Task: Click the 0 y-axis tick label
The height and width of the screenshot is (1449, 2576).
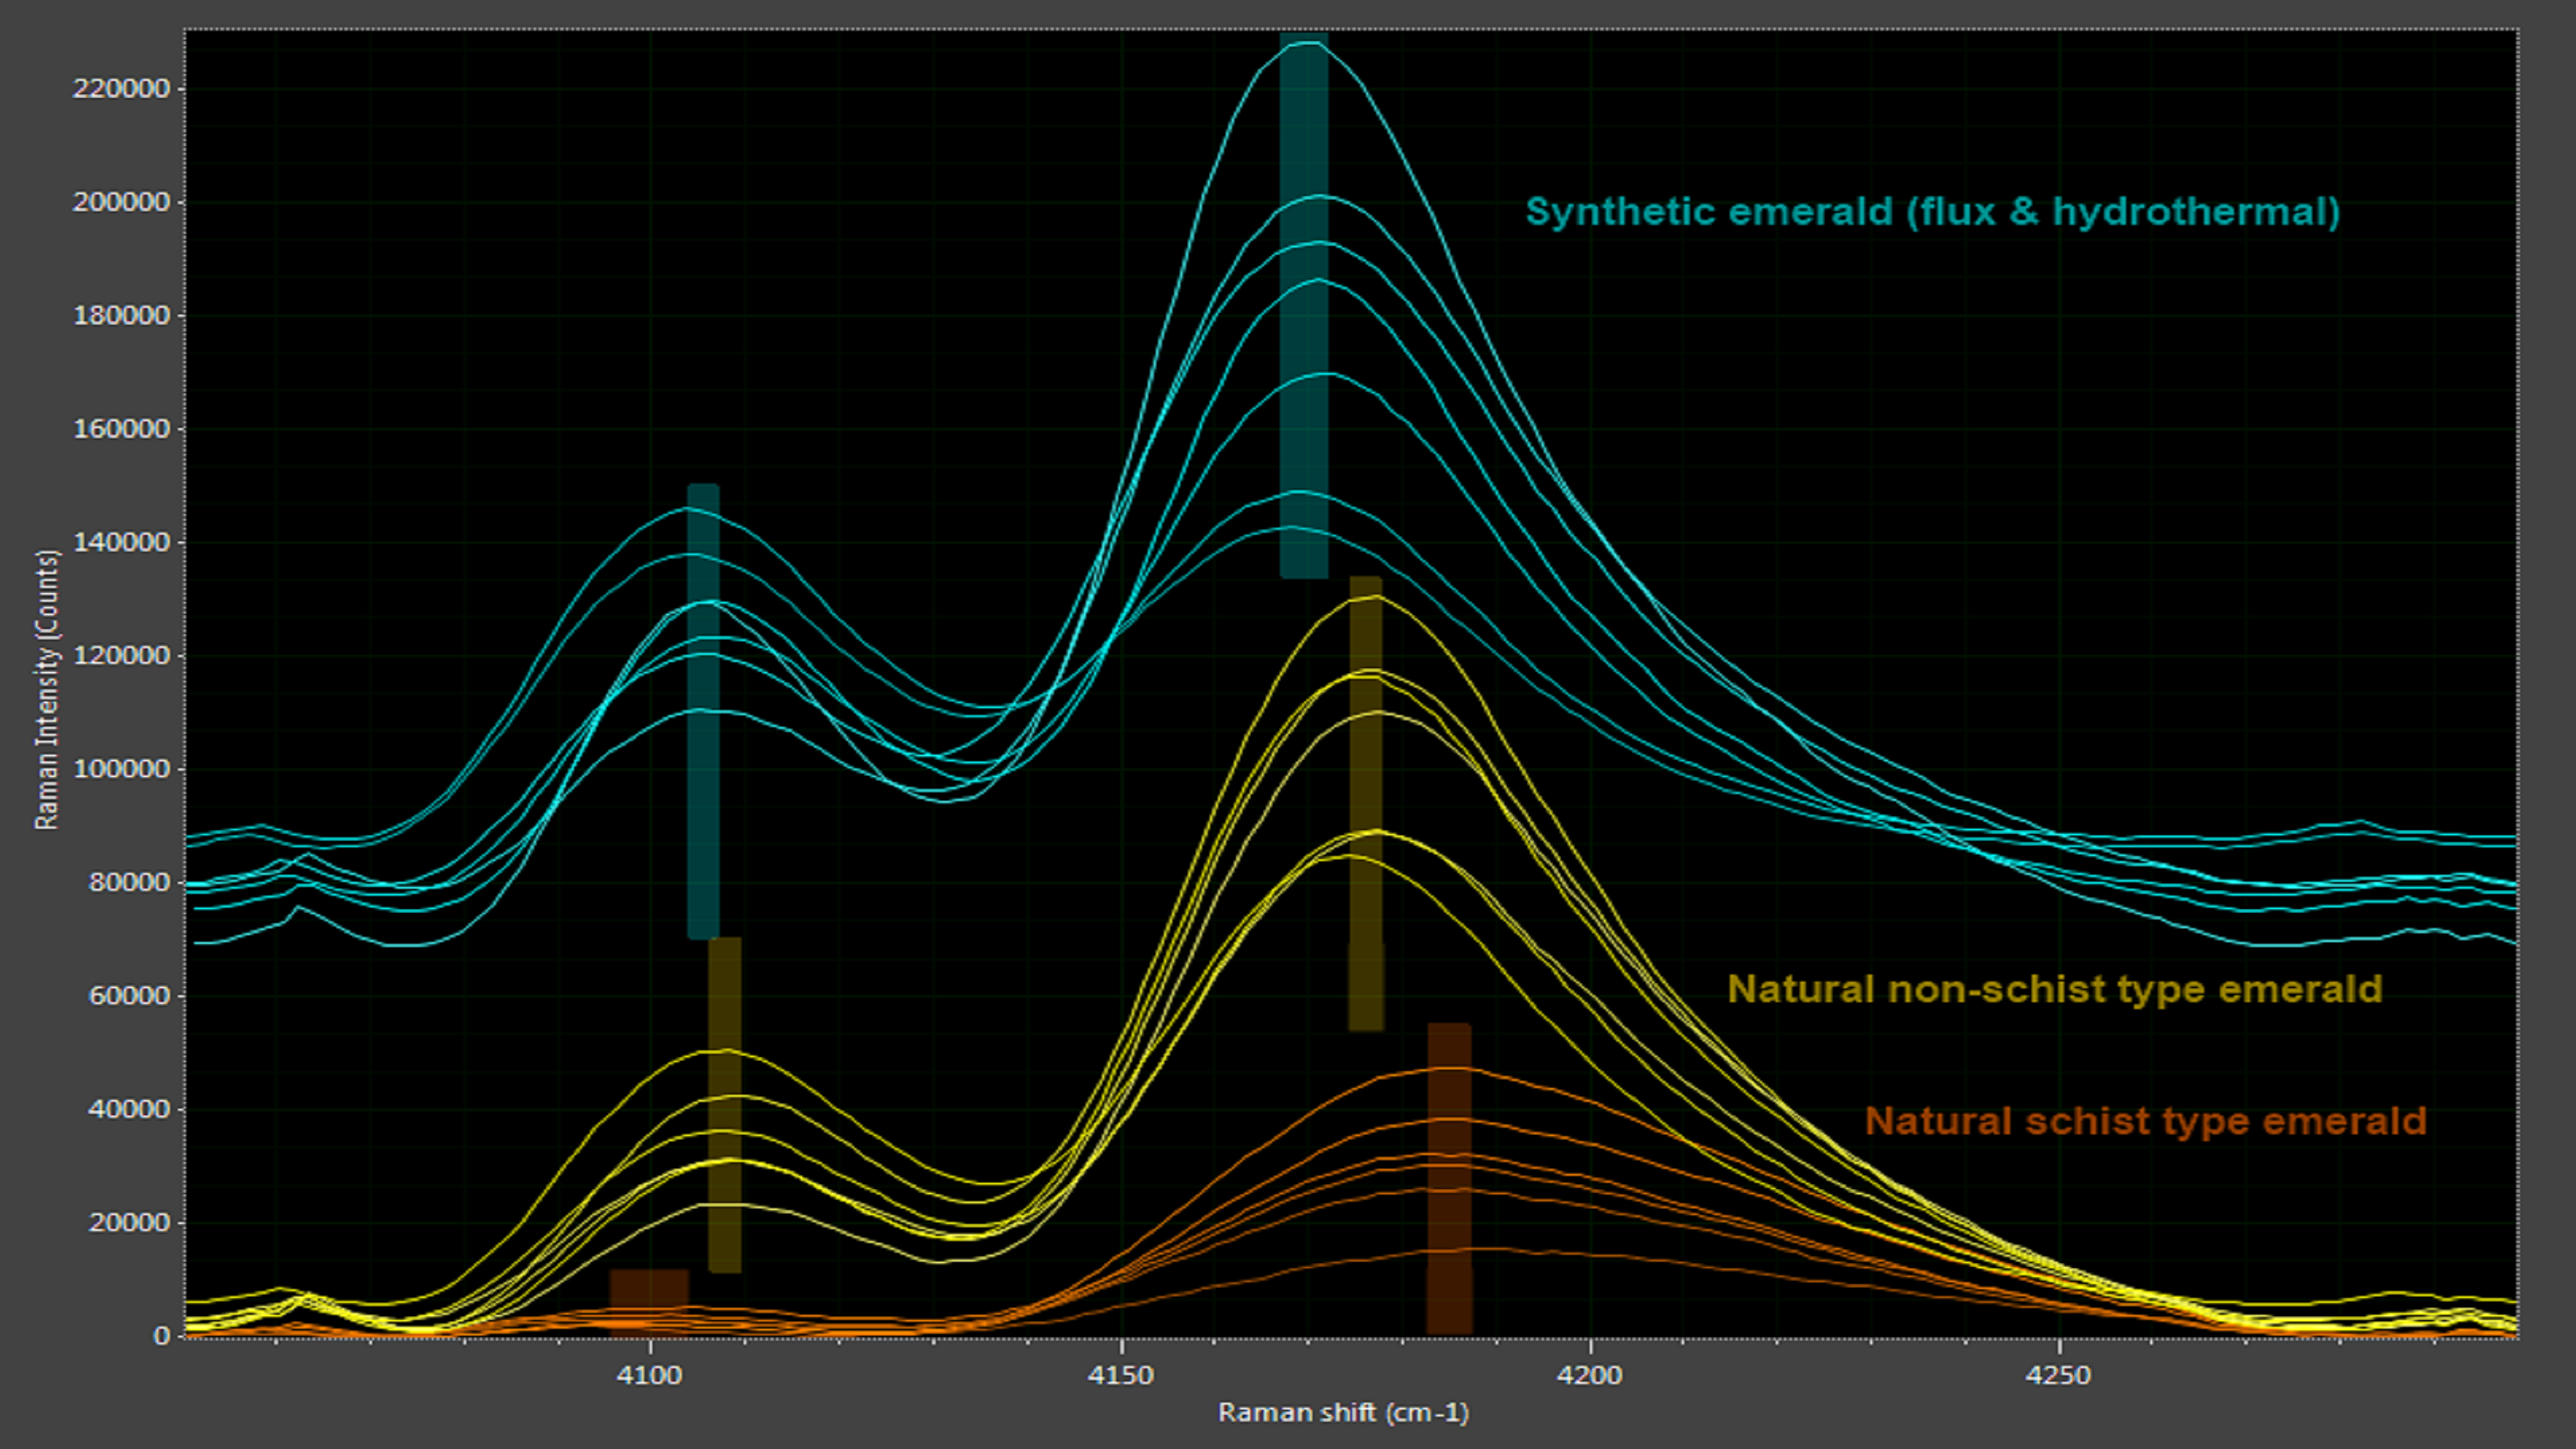Action: tap(162, 1336)
